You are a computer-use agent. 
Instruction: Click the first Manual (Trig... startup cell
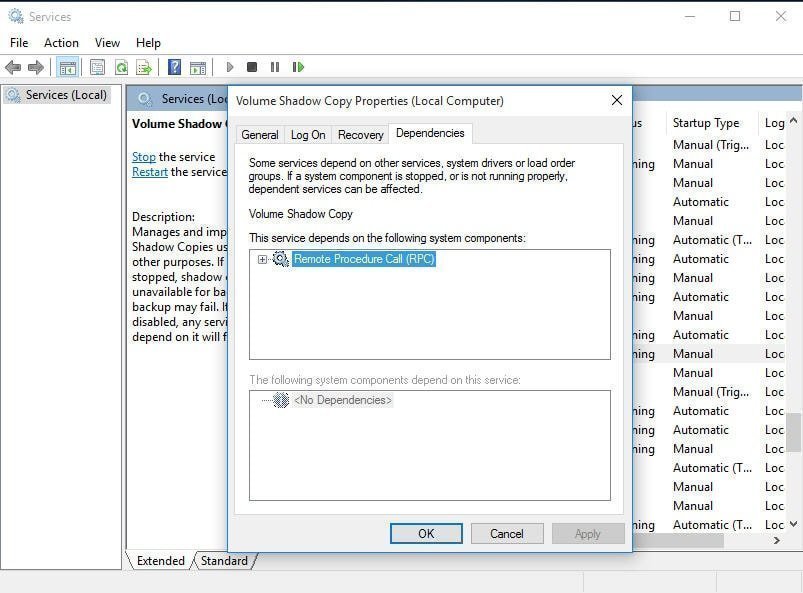pos(711,145)
